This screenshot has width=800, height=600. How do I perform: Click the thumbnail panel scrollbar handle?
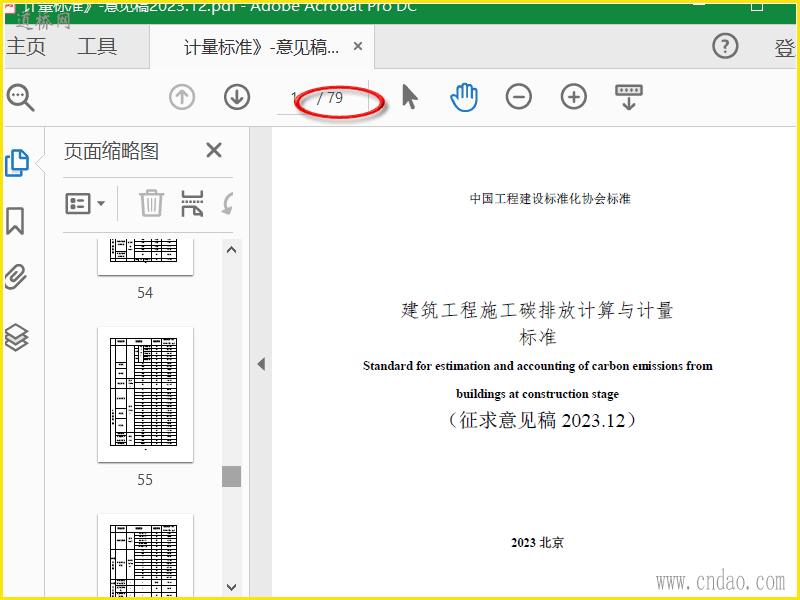(231, 476)
